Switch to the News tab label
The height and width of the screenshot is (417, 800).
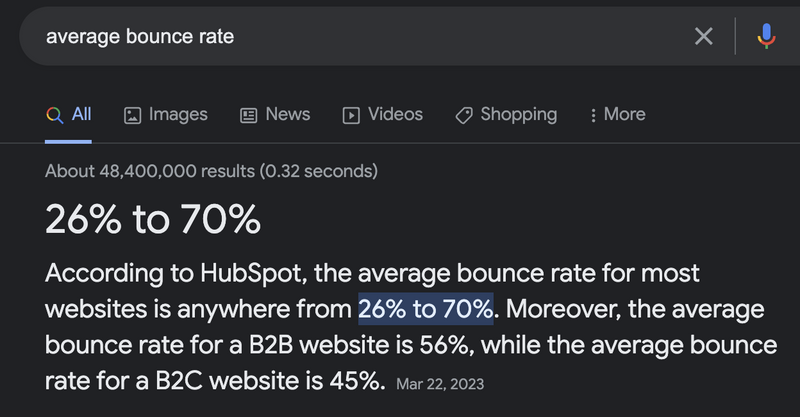tap(288, 114)
